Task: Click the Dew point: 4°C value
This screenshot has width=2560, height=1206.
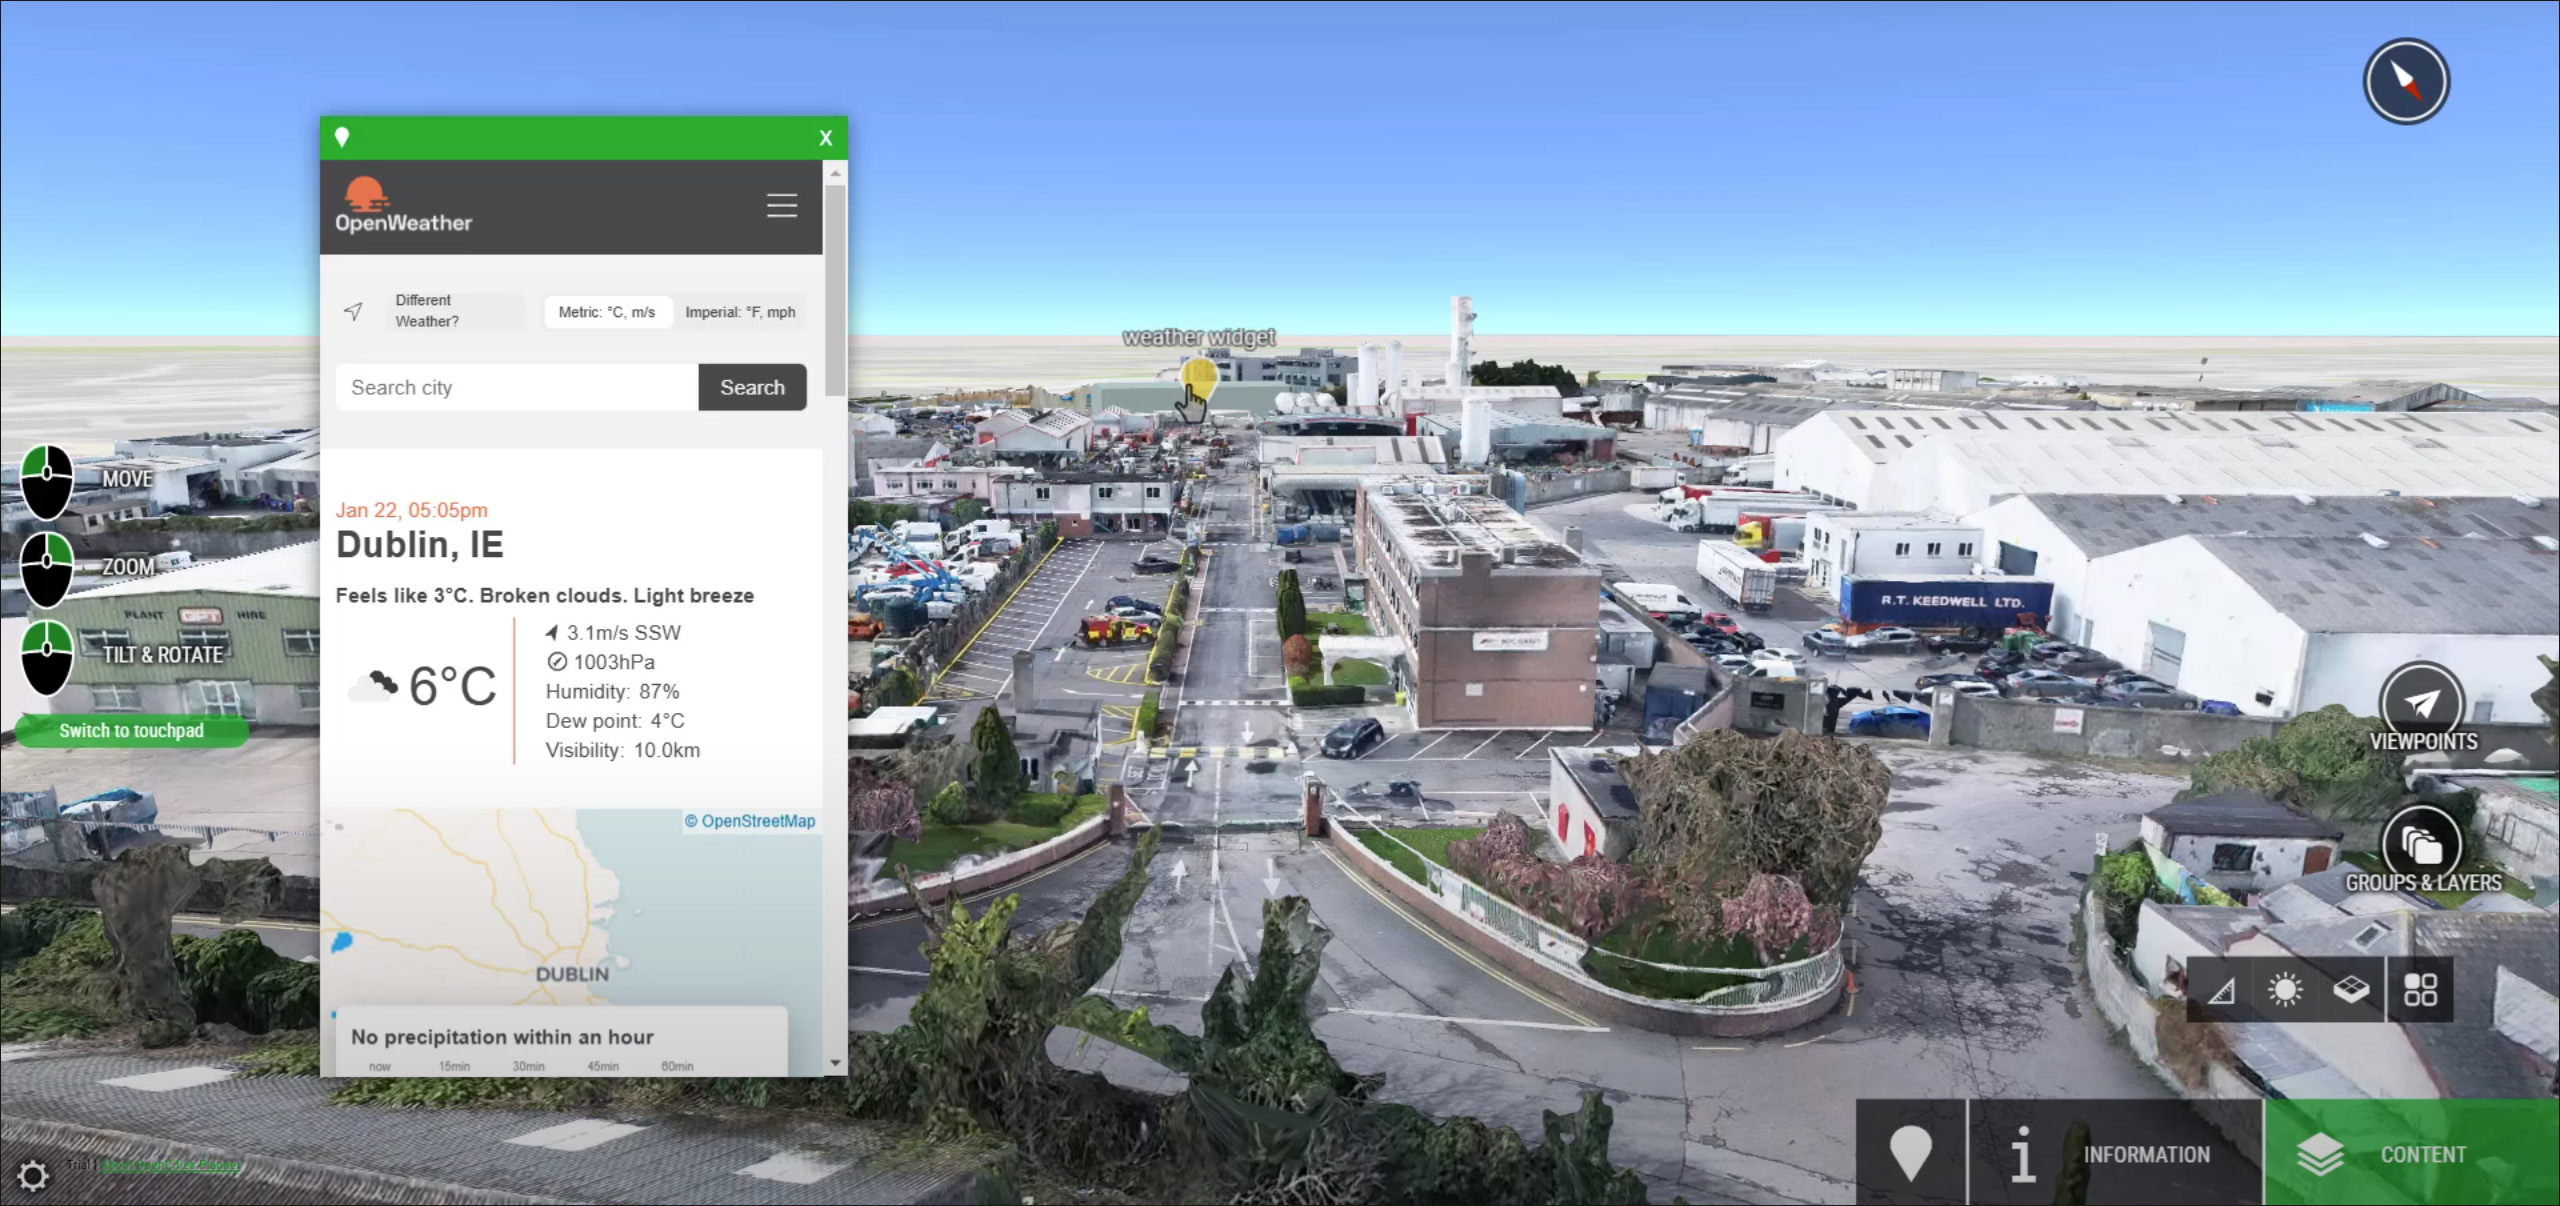Action: pos(615,721)
